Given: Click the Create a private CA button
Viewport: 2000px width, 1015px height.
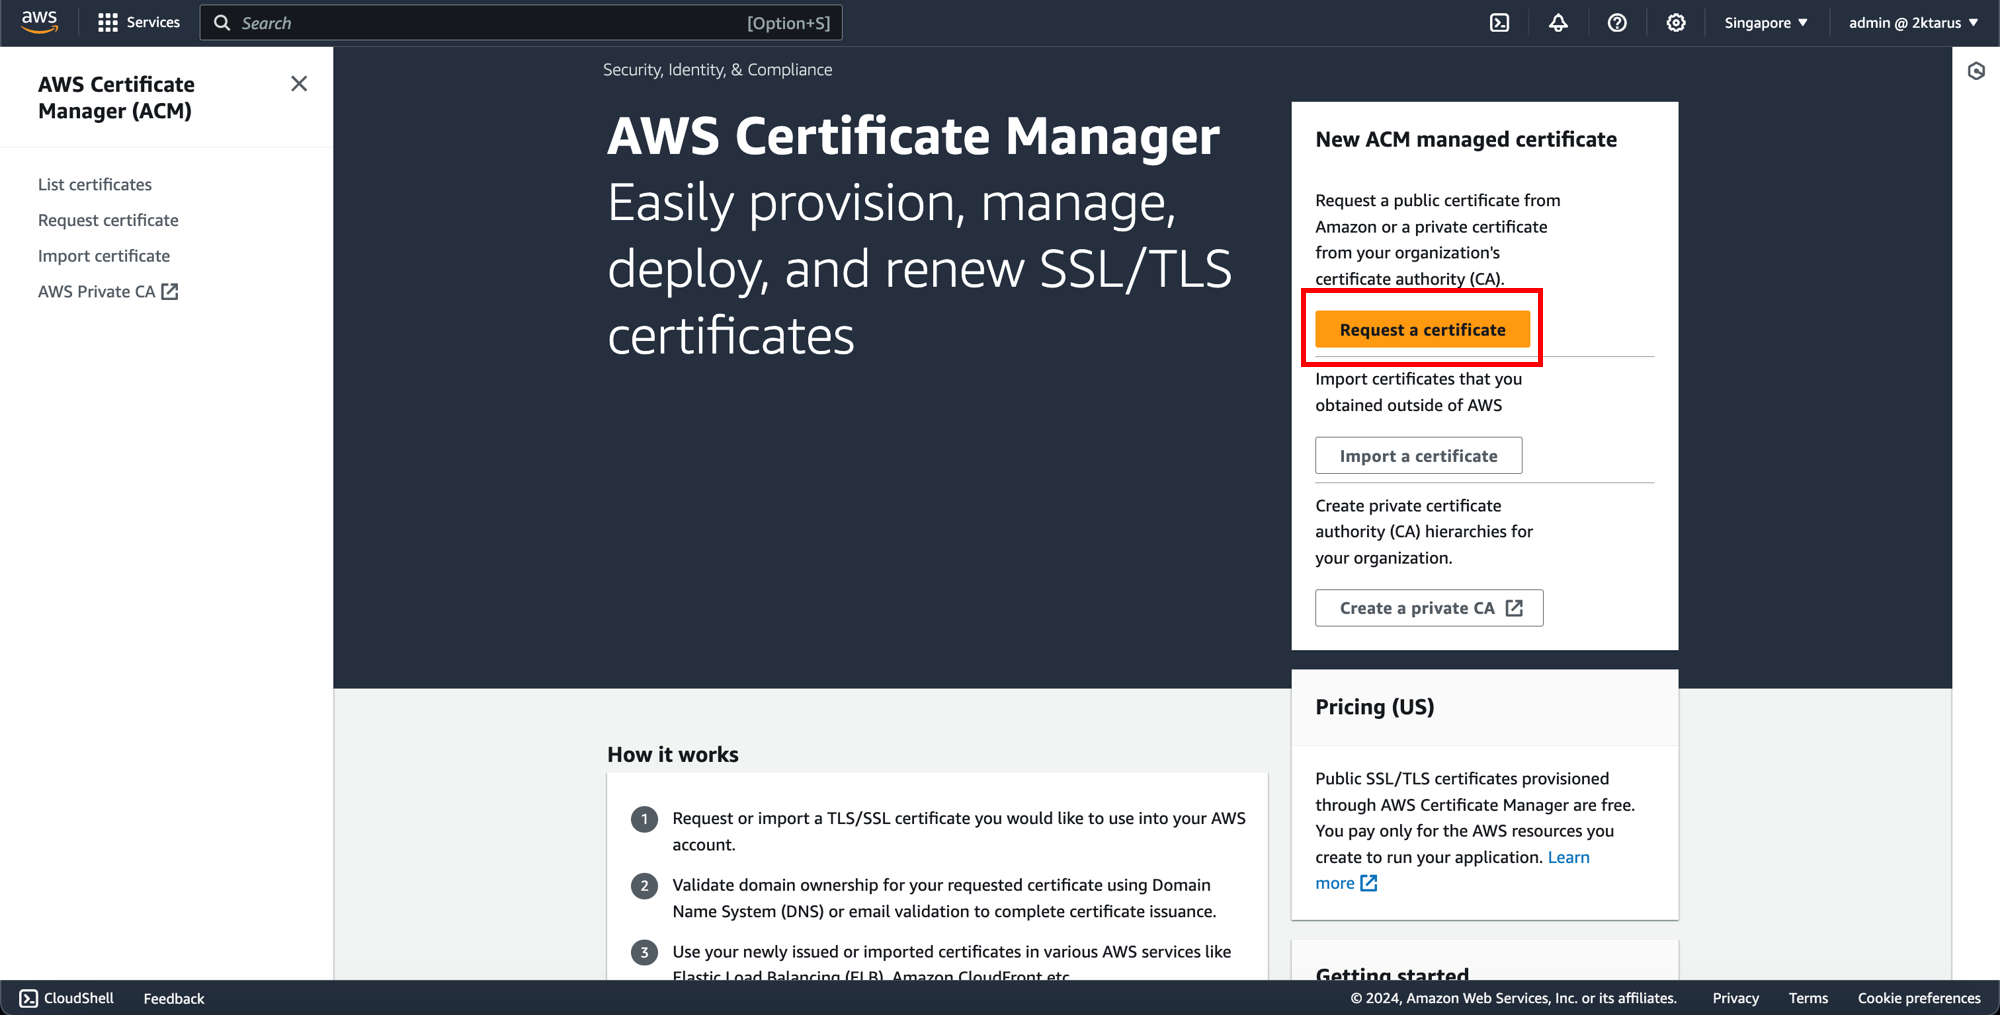Looking at the screenshot, I should [1429, 608].
